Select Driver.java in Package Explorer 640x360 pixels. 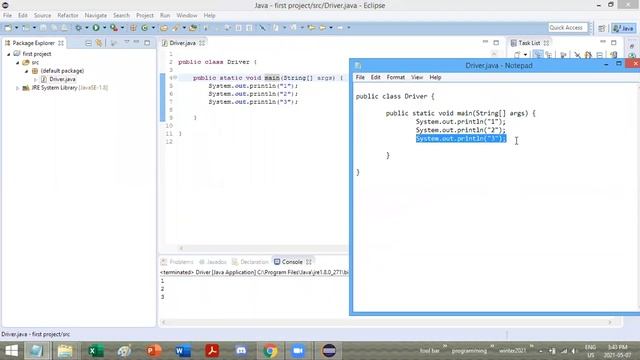click(62, 79)
